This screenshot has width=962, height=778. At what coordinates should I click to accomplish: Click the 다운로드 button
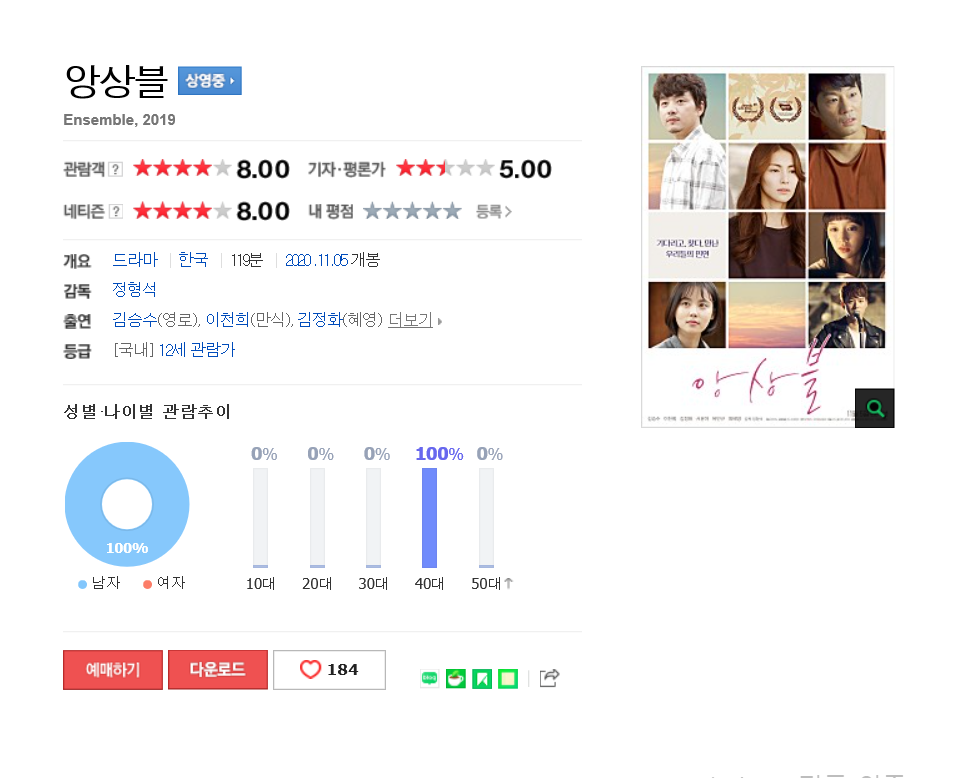pos(218,670)
